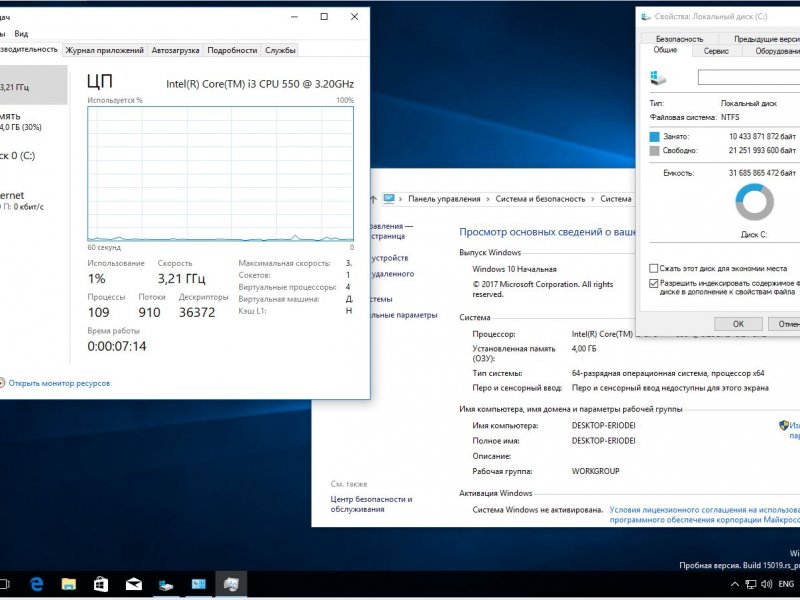Maximize the Task Manager window

click(324, 17)
